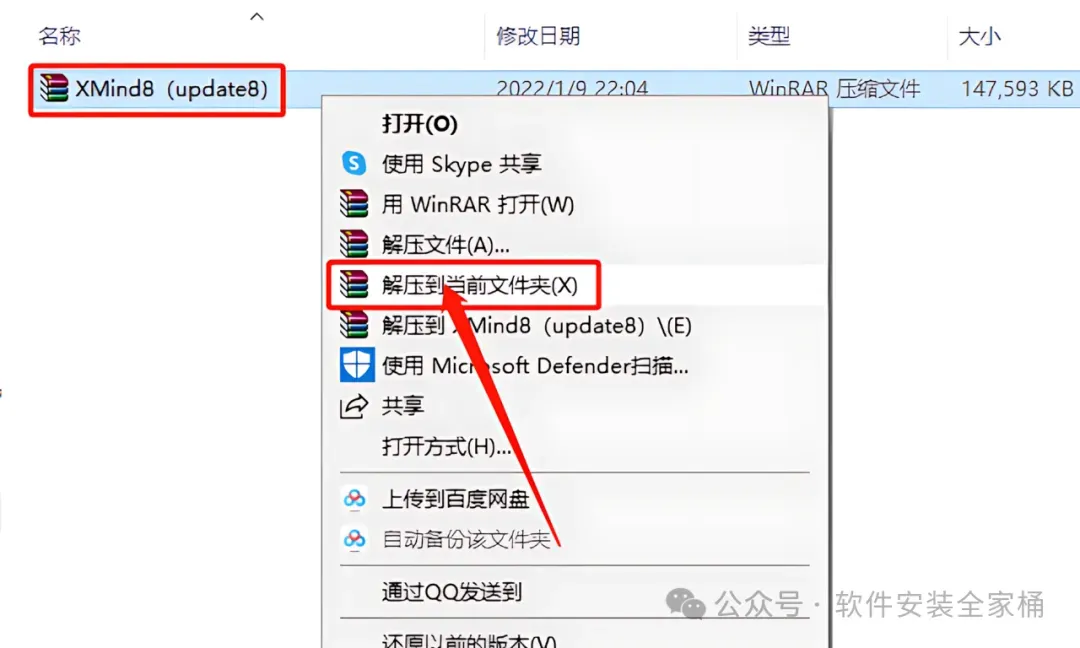Click the Skype icon in context menu

354,163
